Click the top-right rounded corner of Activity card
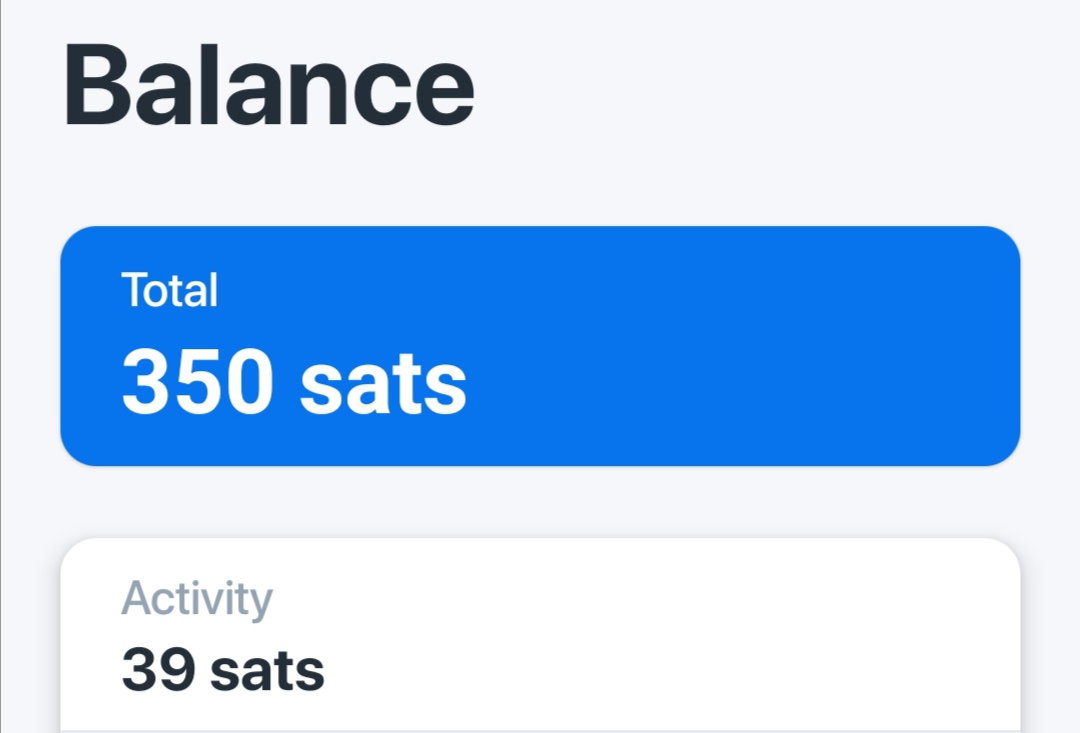 click(x=1009, y=549)
